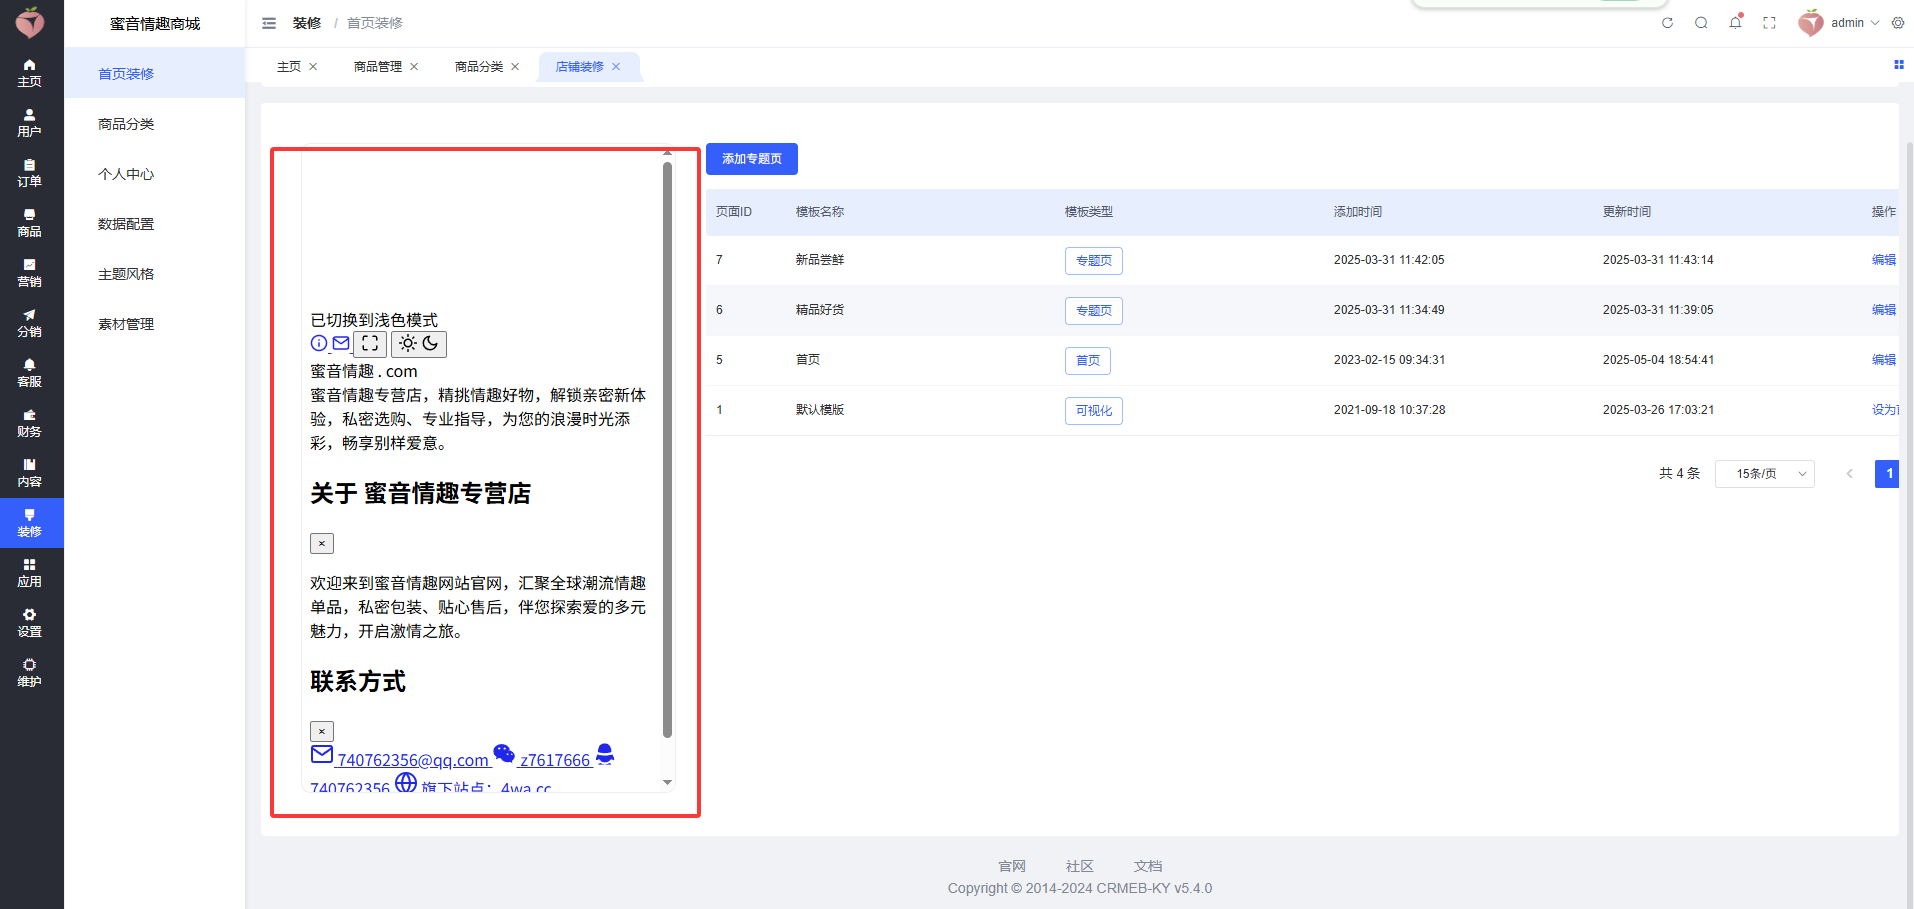
Task: Click the 可视化 tag in 默认模版 row
Action: (x=1094, y=411)
